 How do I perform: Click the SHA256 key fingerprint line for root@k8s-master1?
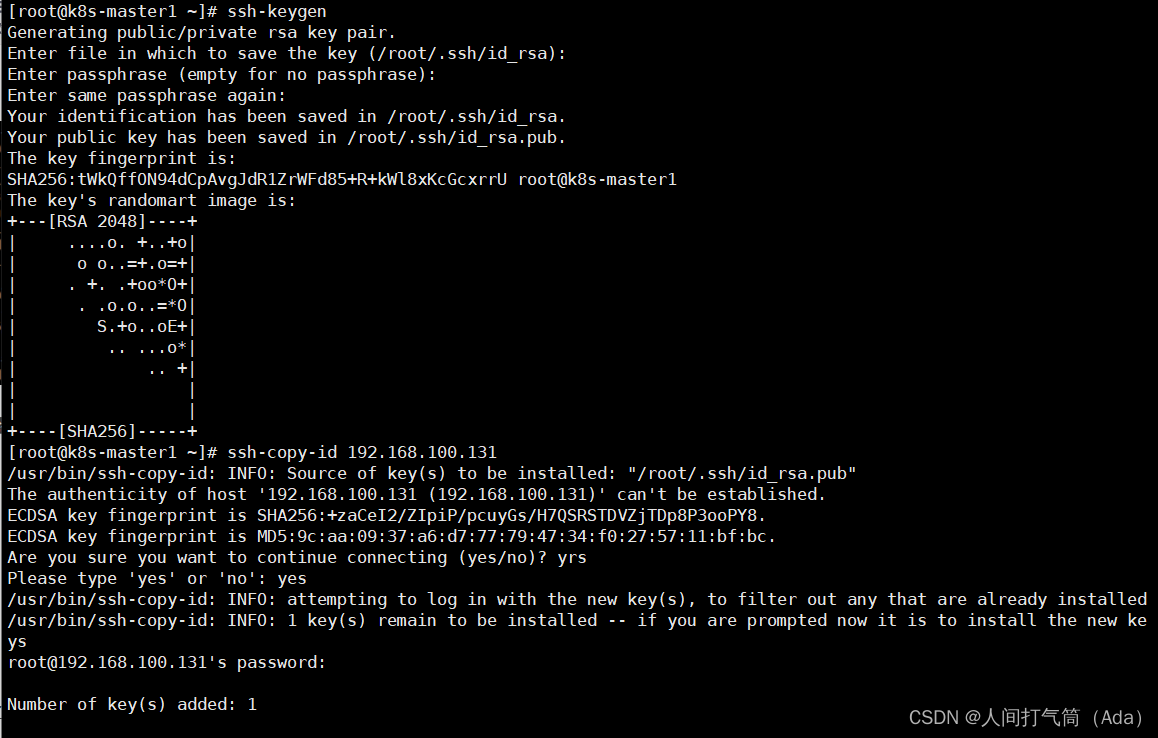coord(342,179)
